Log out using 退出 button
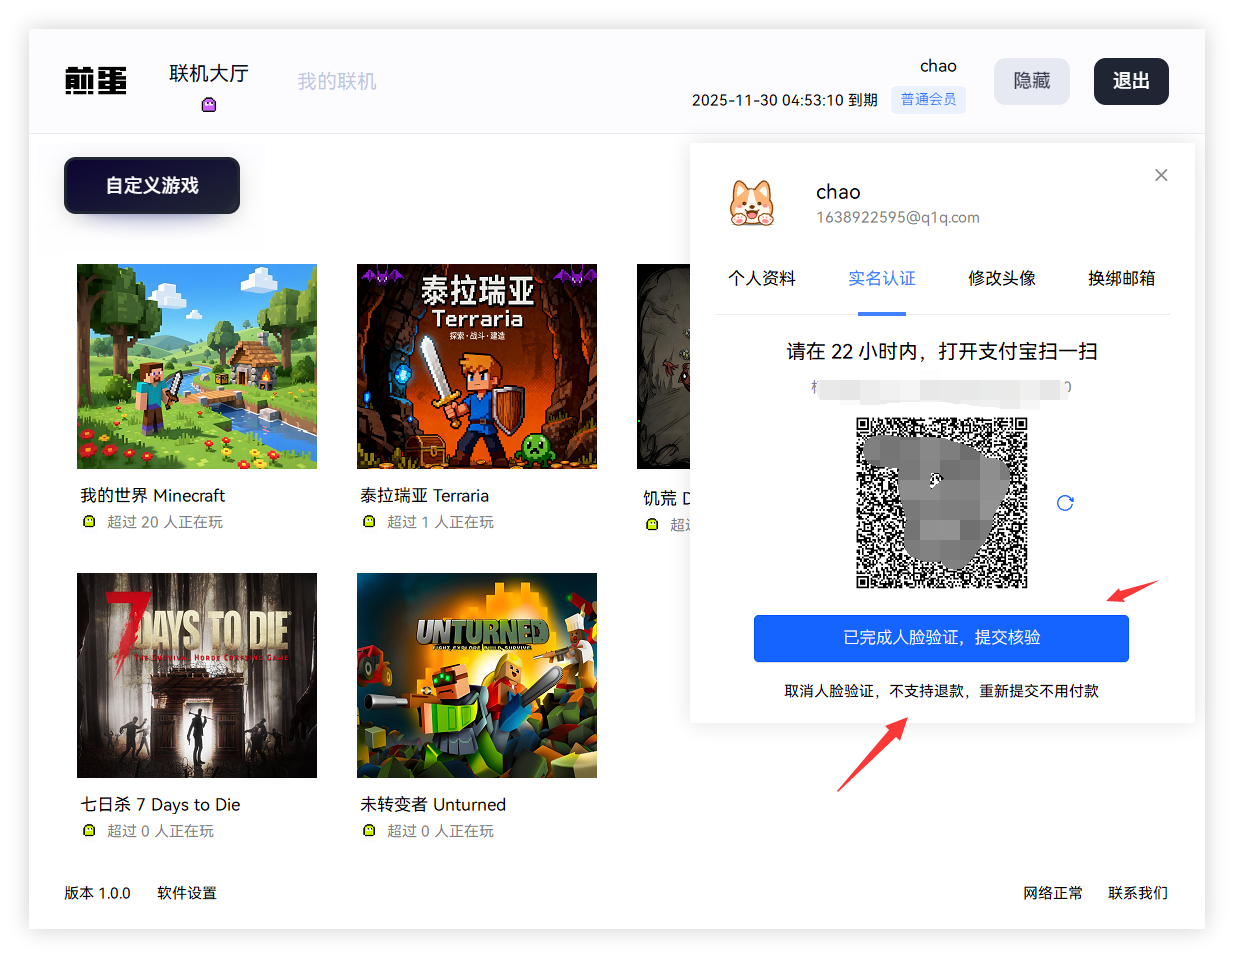The width and height of the screenshot is (1236, 960). pyautogui.click(x=1131, y=81)
